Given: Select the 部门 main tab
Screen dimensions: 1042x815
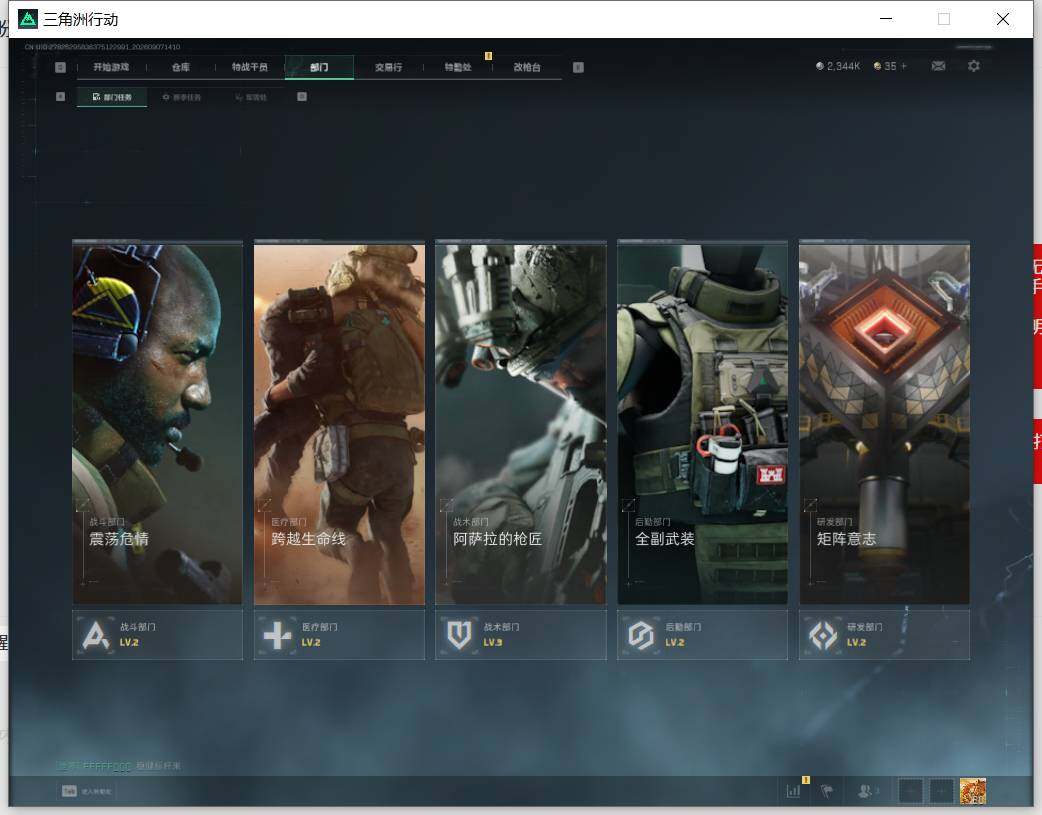Looking at the screenshot, I should 319,67.
